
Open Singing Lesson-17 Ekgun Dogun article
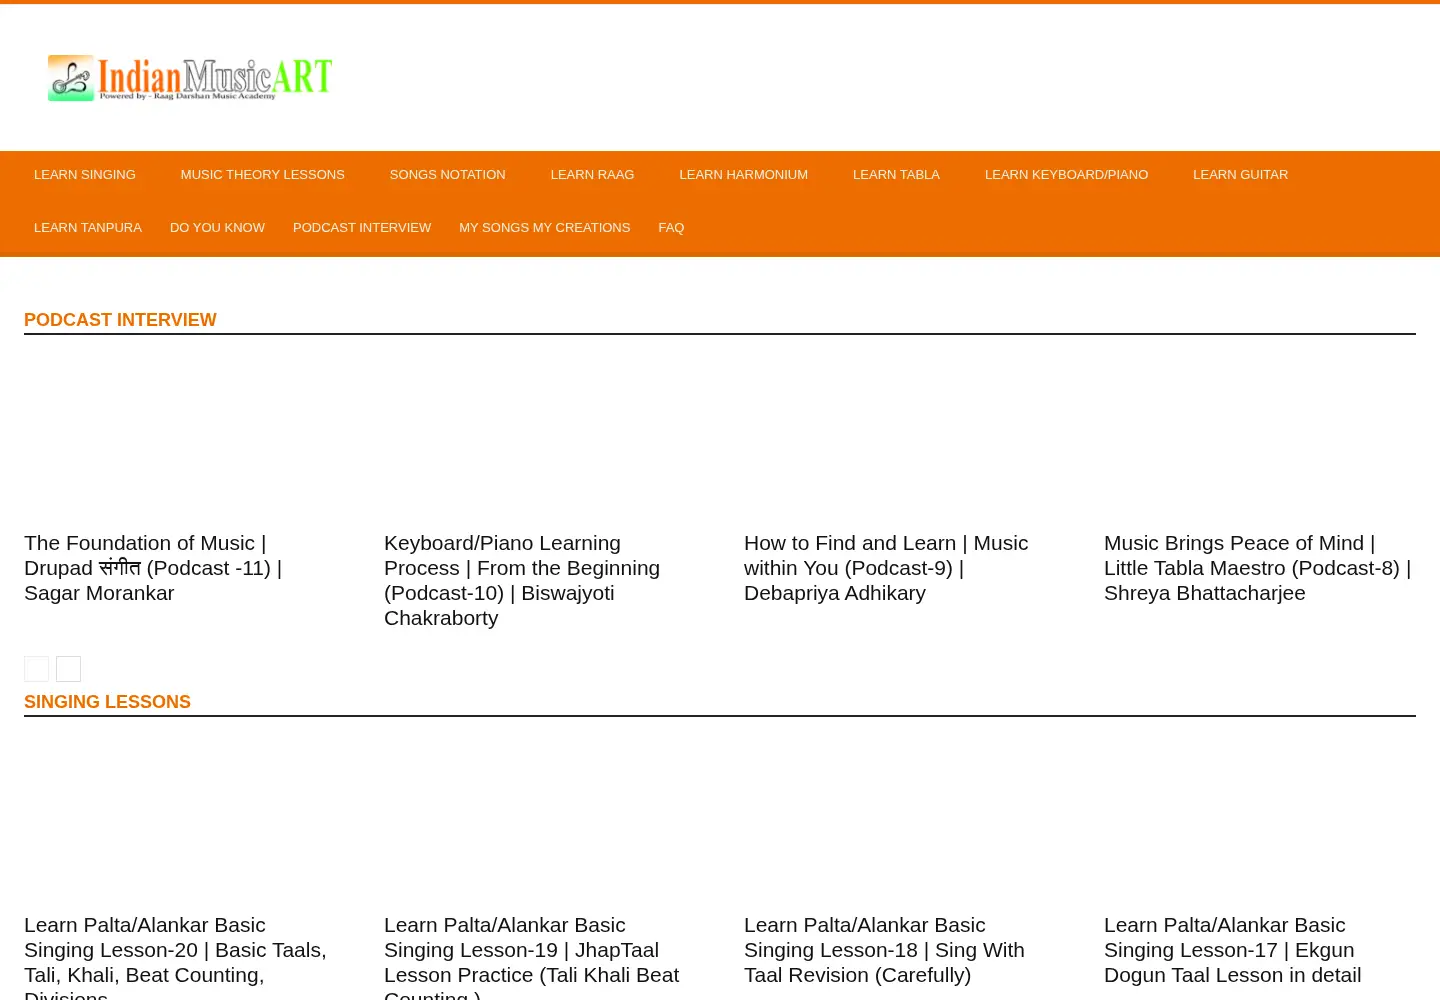(x=1232, y=950)
